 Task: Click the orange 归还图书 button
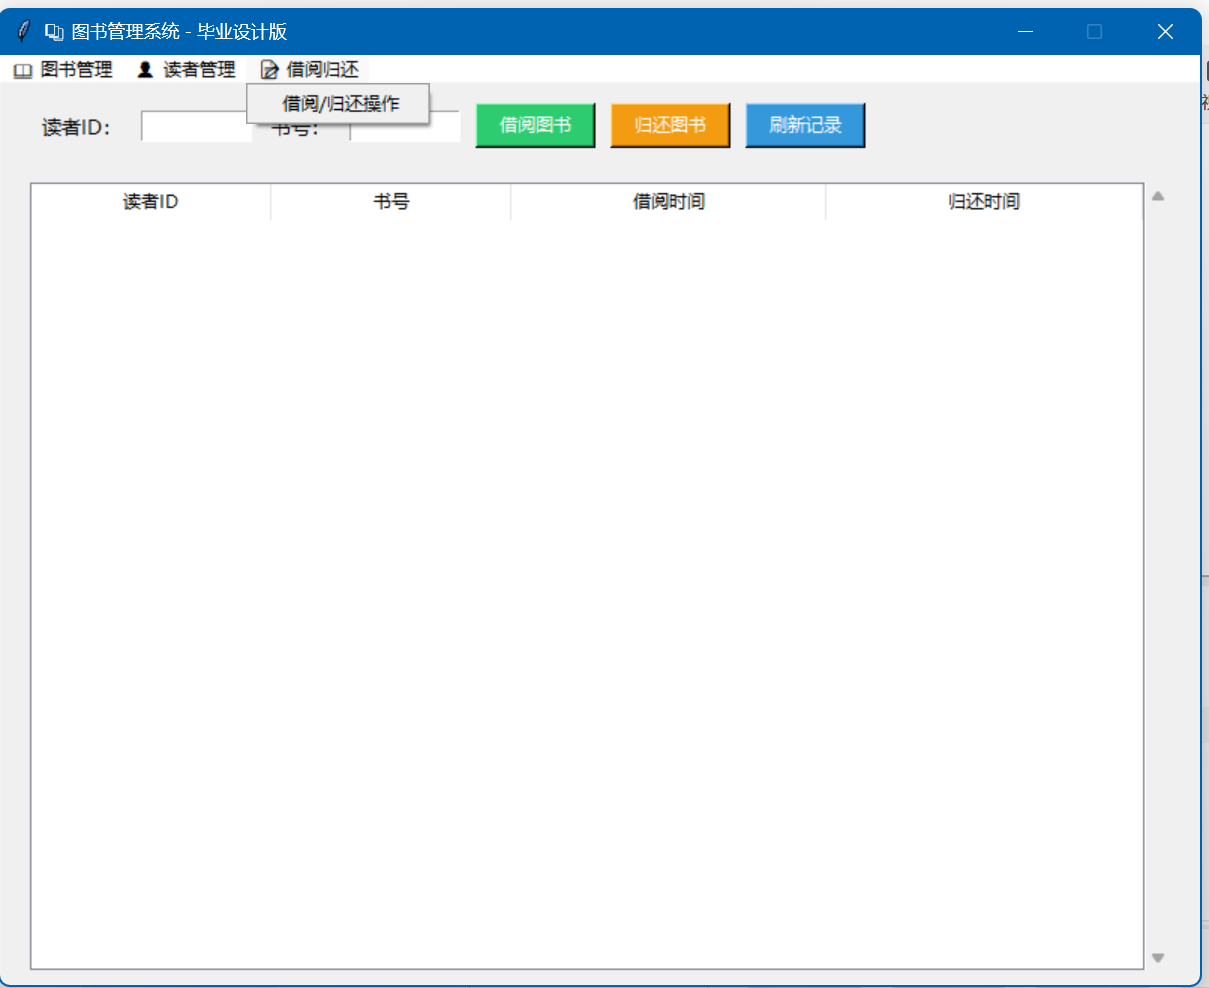coord(670,125)
